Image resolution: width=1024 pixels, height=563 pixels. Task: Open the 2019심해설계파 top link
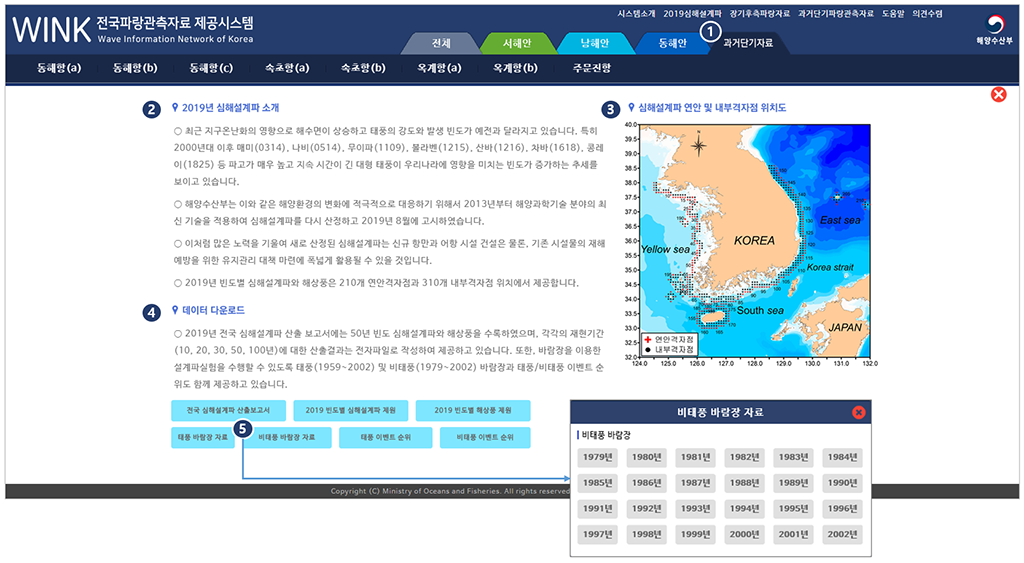[x=692, y=14]
